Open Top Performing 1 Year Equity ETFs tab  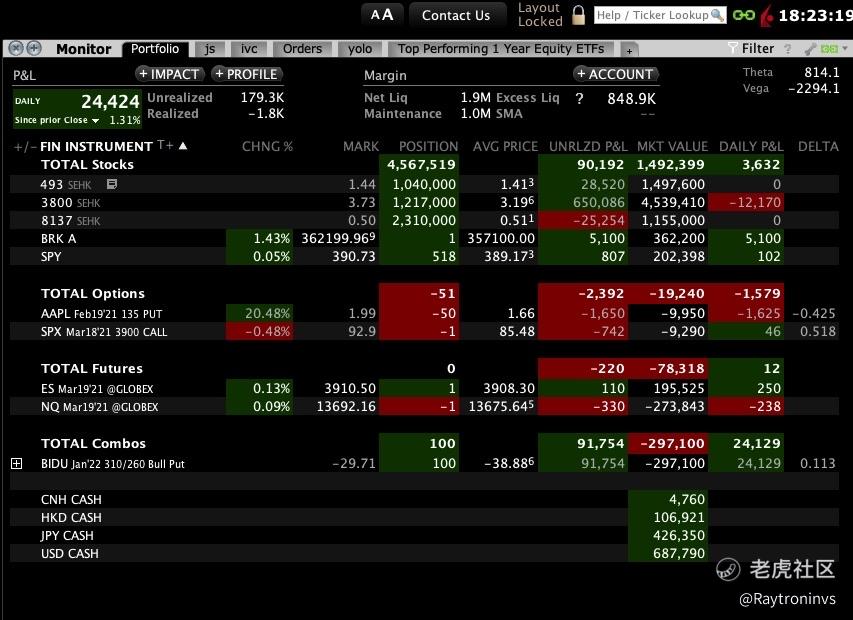click(x=501, y=49)
